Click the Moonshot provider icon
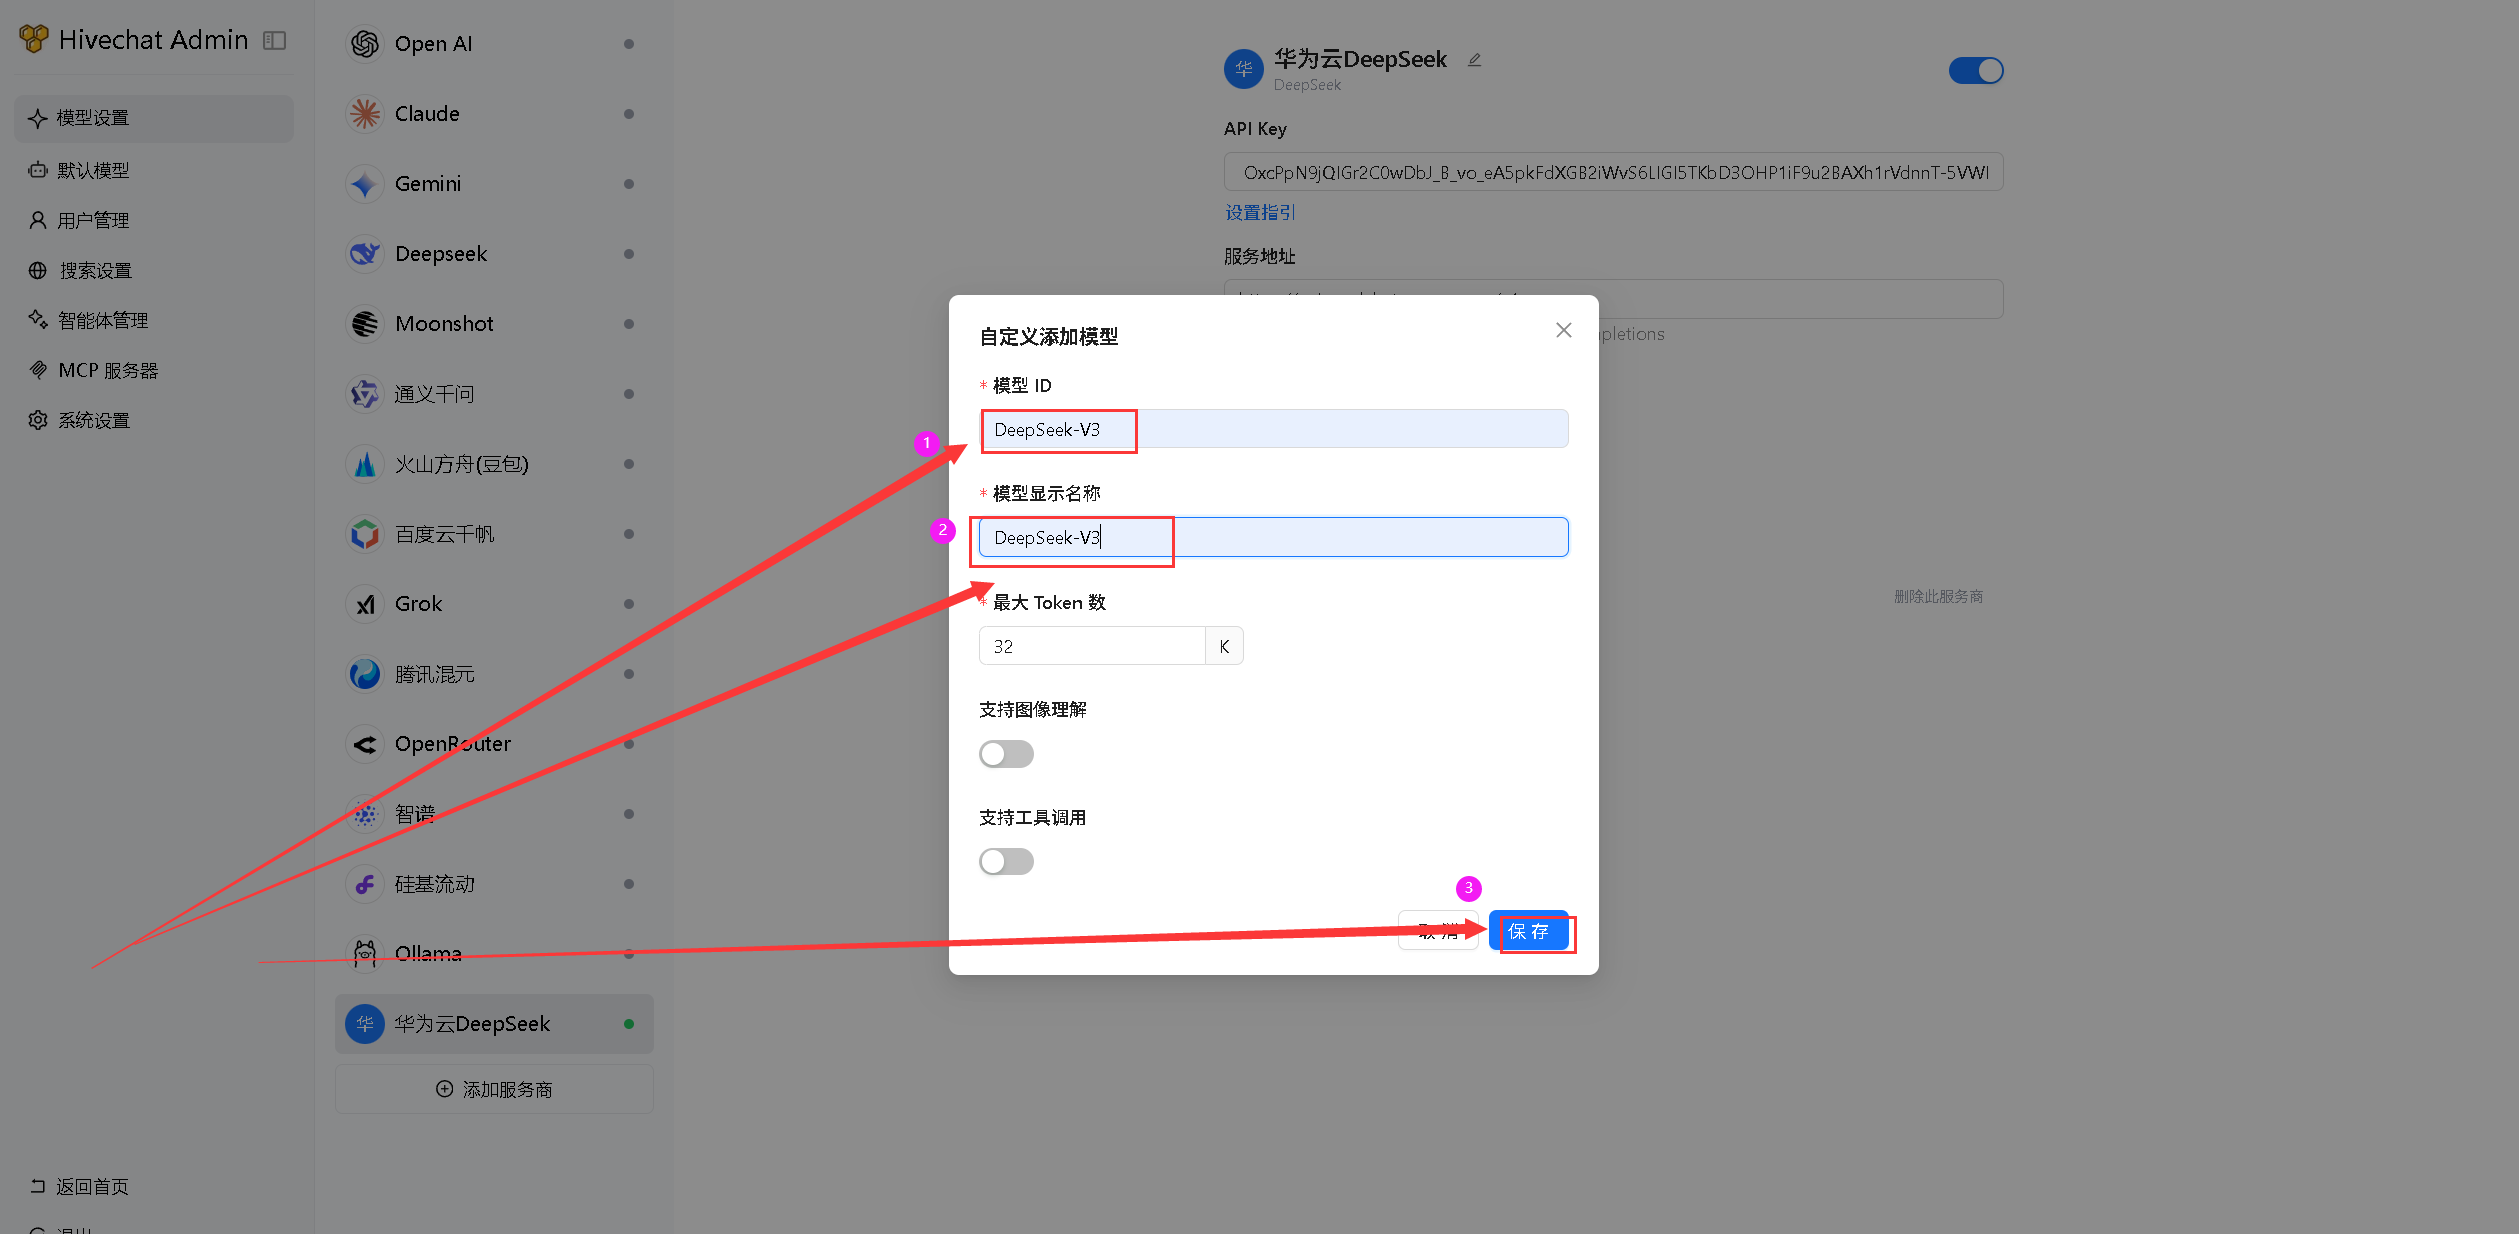The height and width of the screenshot is (1234, 2519). point(365,324)
